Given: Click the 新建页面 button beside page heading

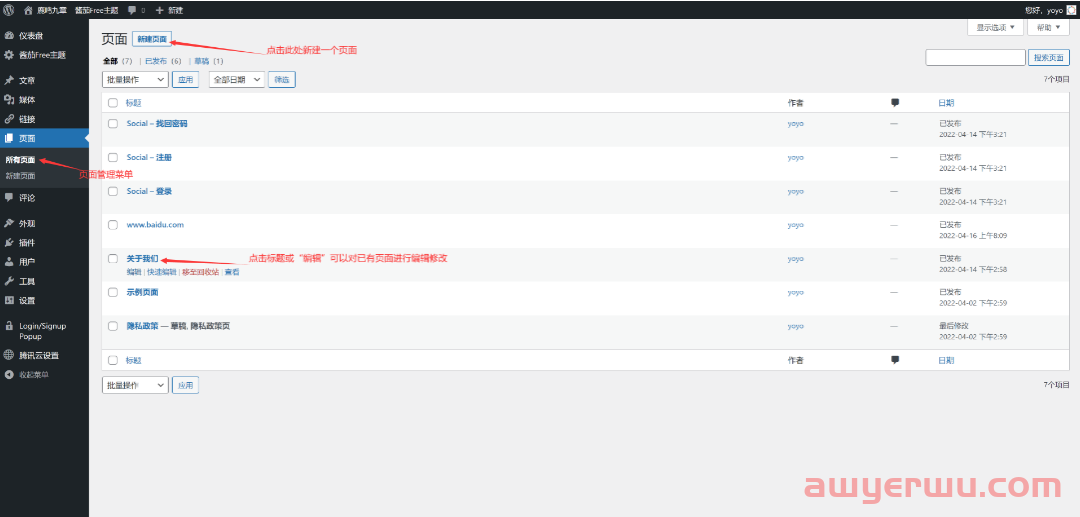Looking at the screenshot, I should [152, 39].
